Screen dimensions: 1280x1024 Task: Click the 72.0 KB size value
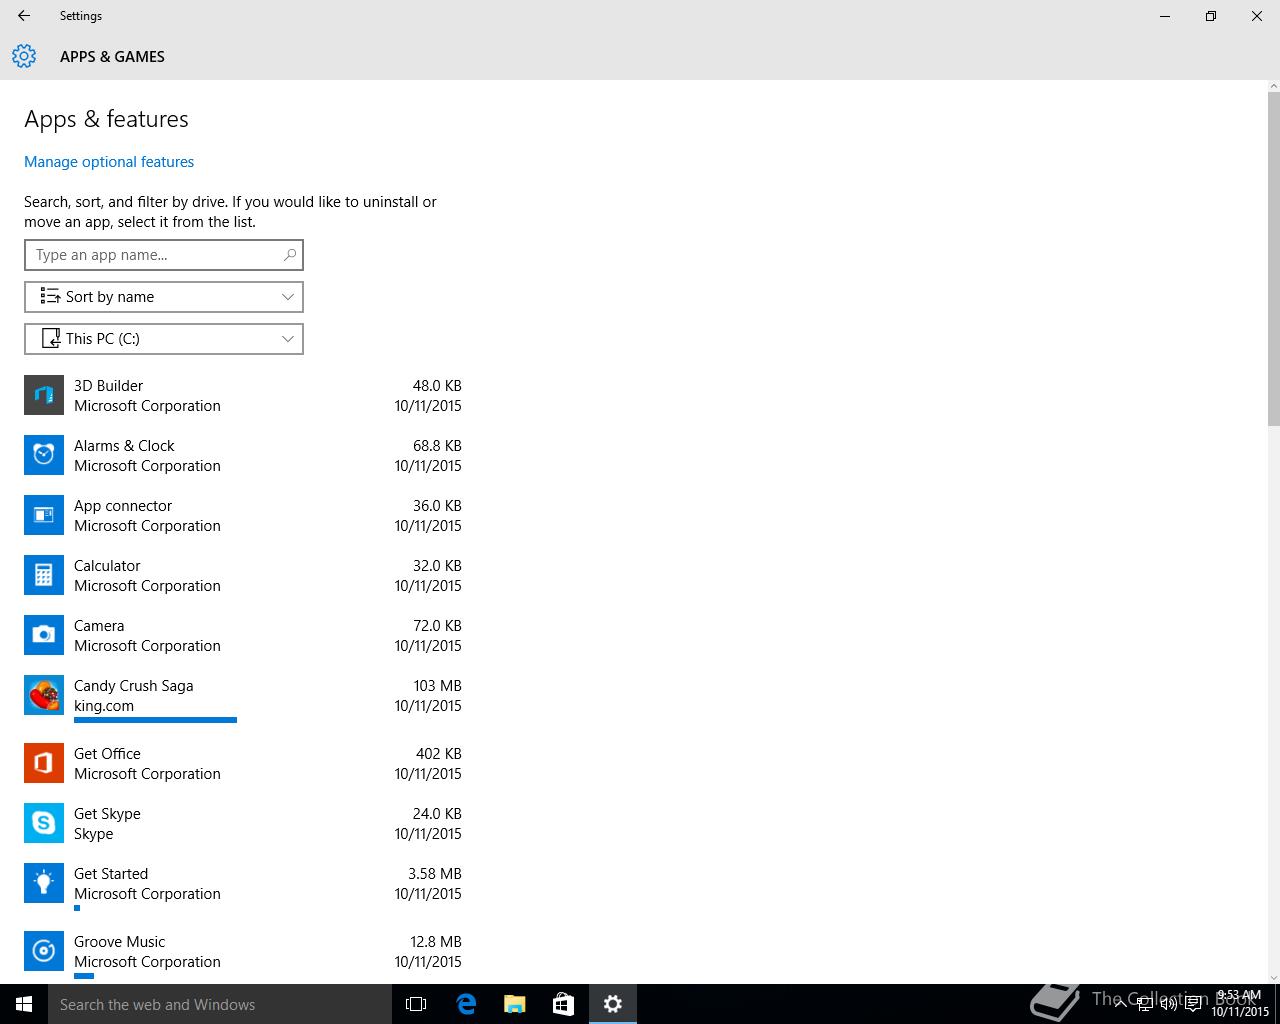click(x=437, y=626)
